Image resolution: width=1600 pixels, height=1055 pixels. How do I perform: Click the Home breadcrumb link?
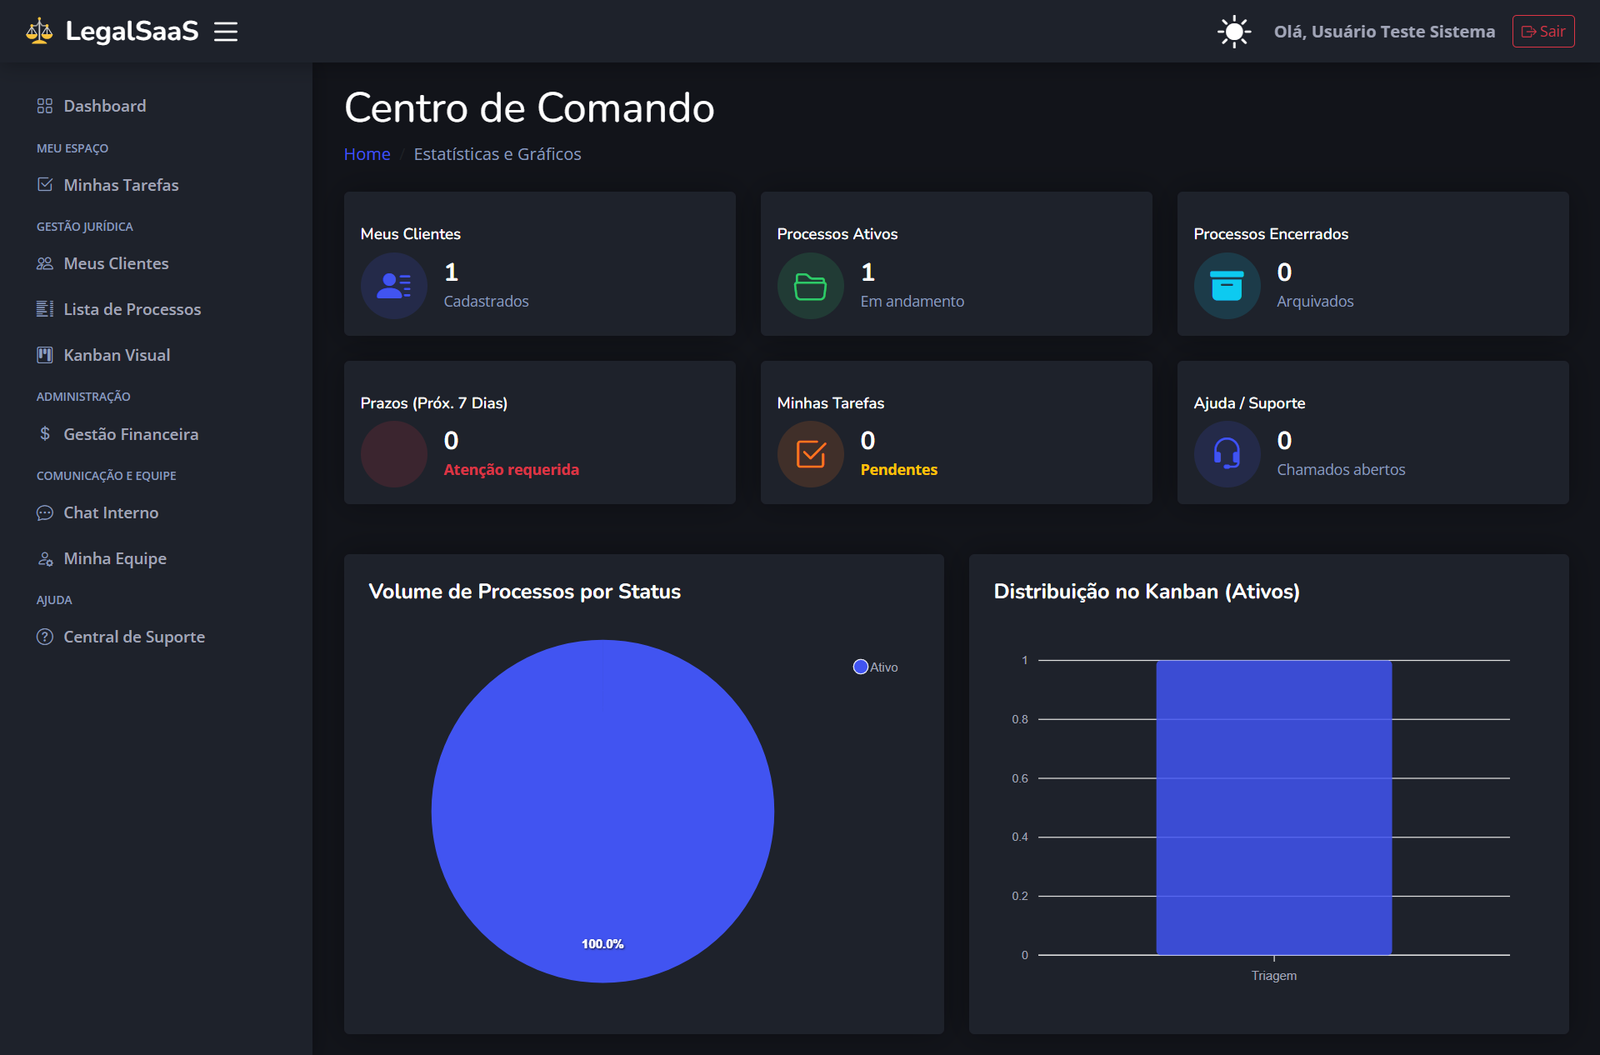367,154
